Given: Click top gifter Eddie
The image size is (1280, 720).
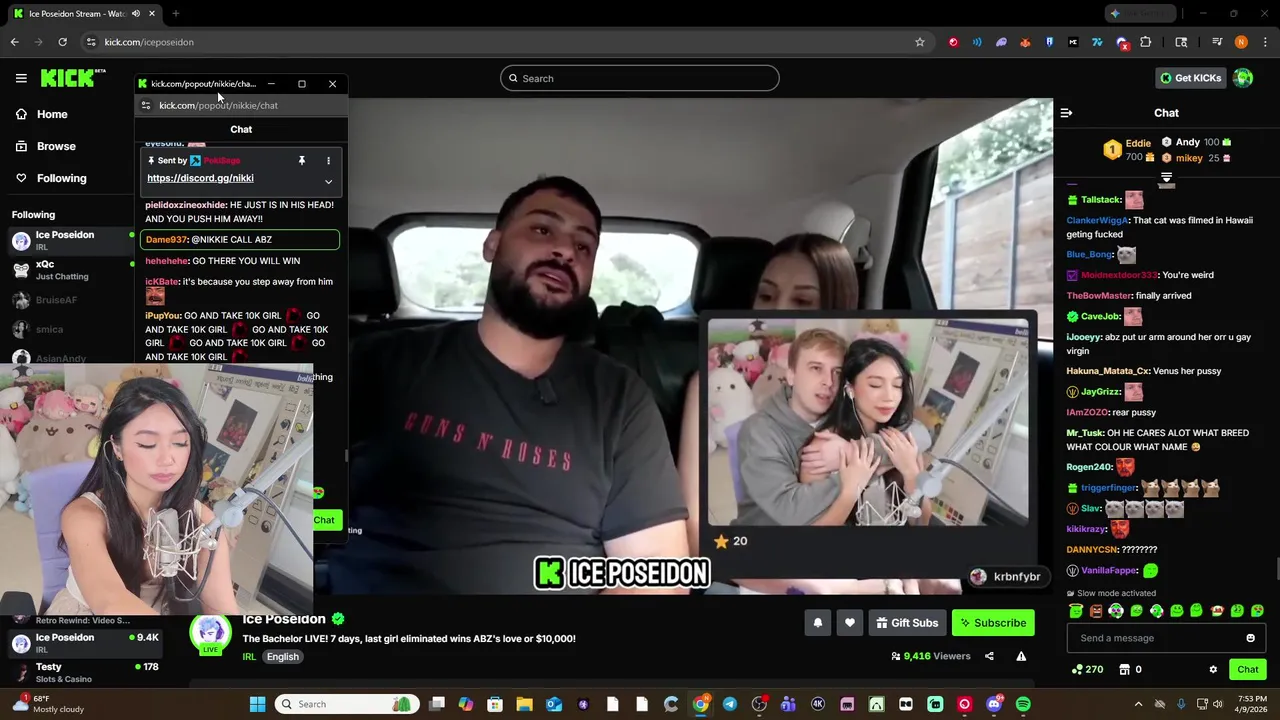Looking at the screenshot, I should coord(1138,143).
